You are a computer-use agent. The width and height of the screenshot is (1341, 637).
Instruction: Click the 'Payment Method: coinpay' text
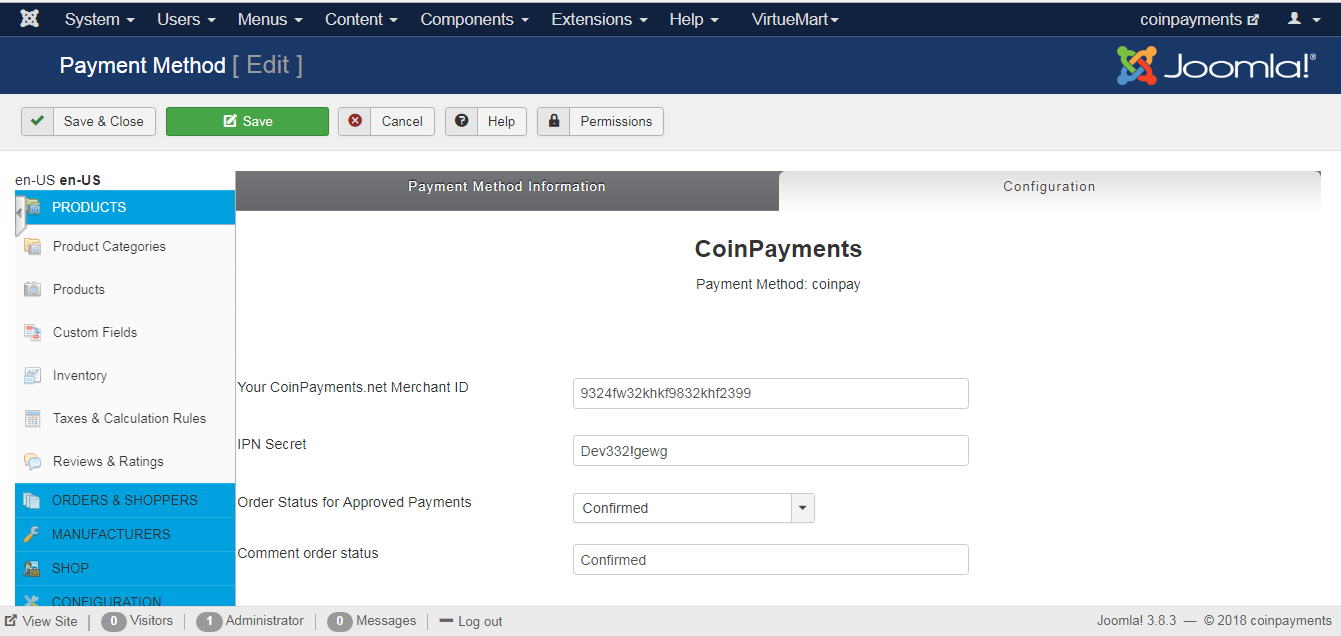(778, 284)
